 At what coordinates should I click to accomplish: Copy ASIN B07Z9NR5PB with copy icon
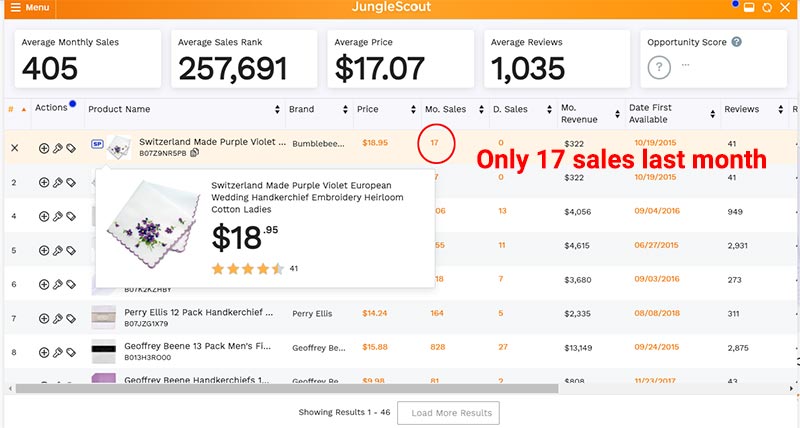tap(194, 153)
